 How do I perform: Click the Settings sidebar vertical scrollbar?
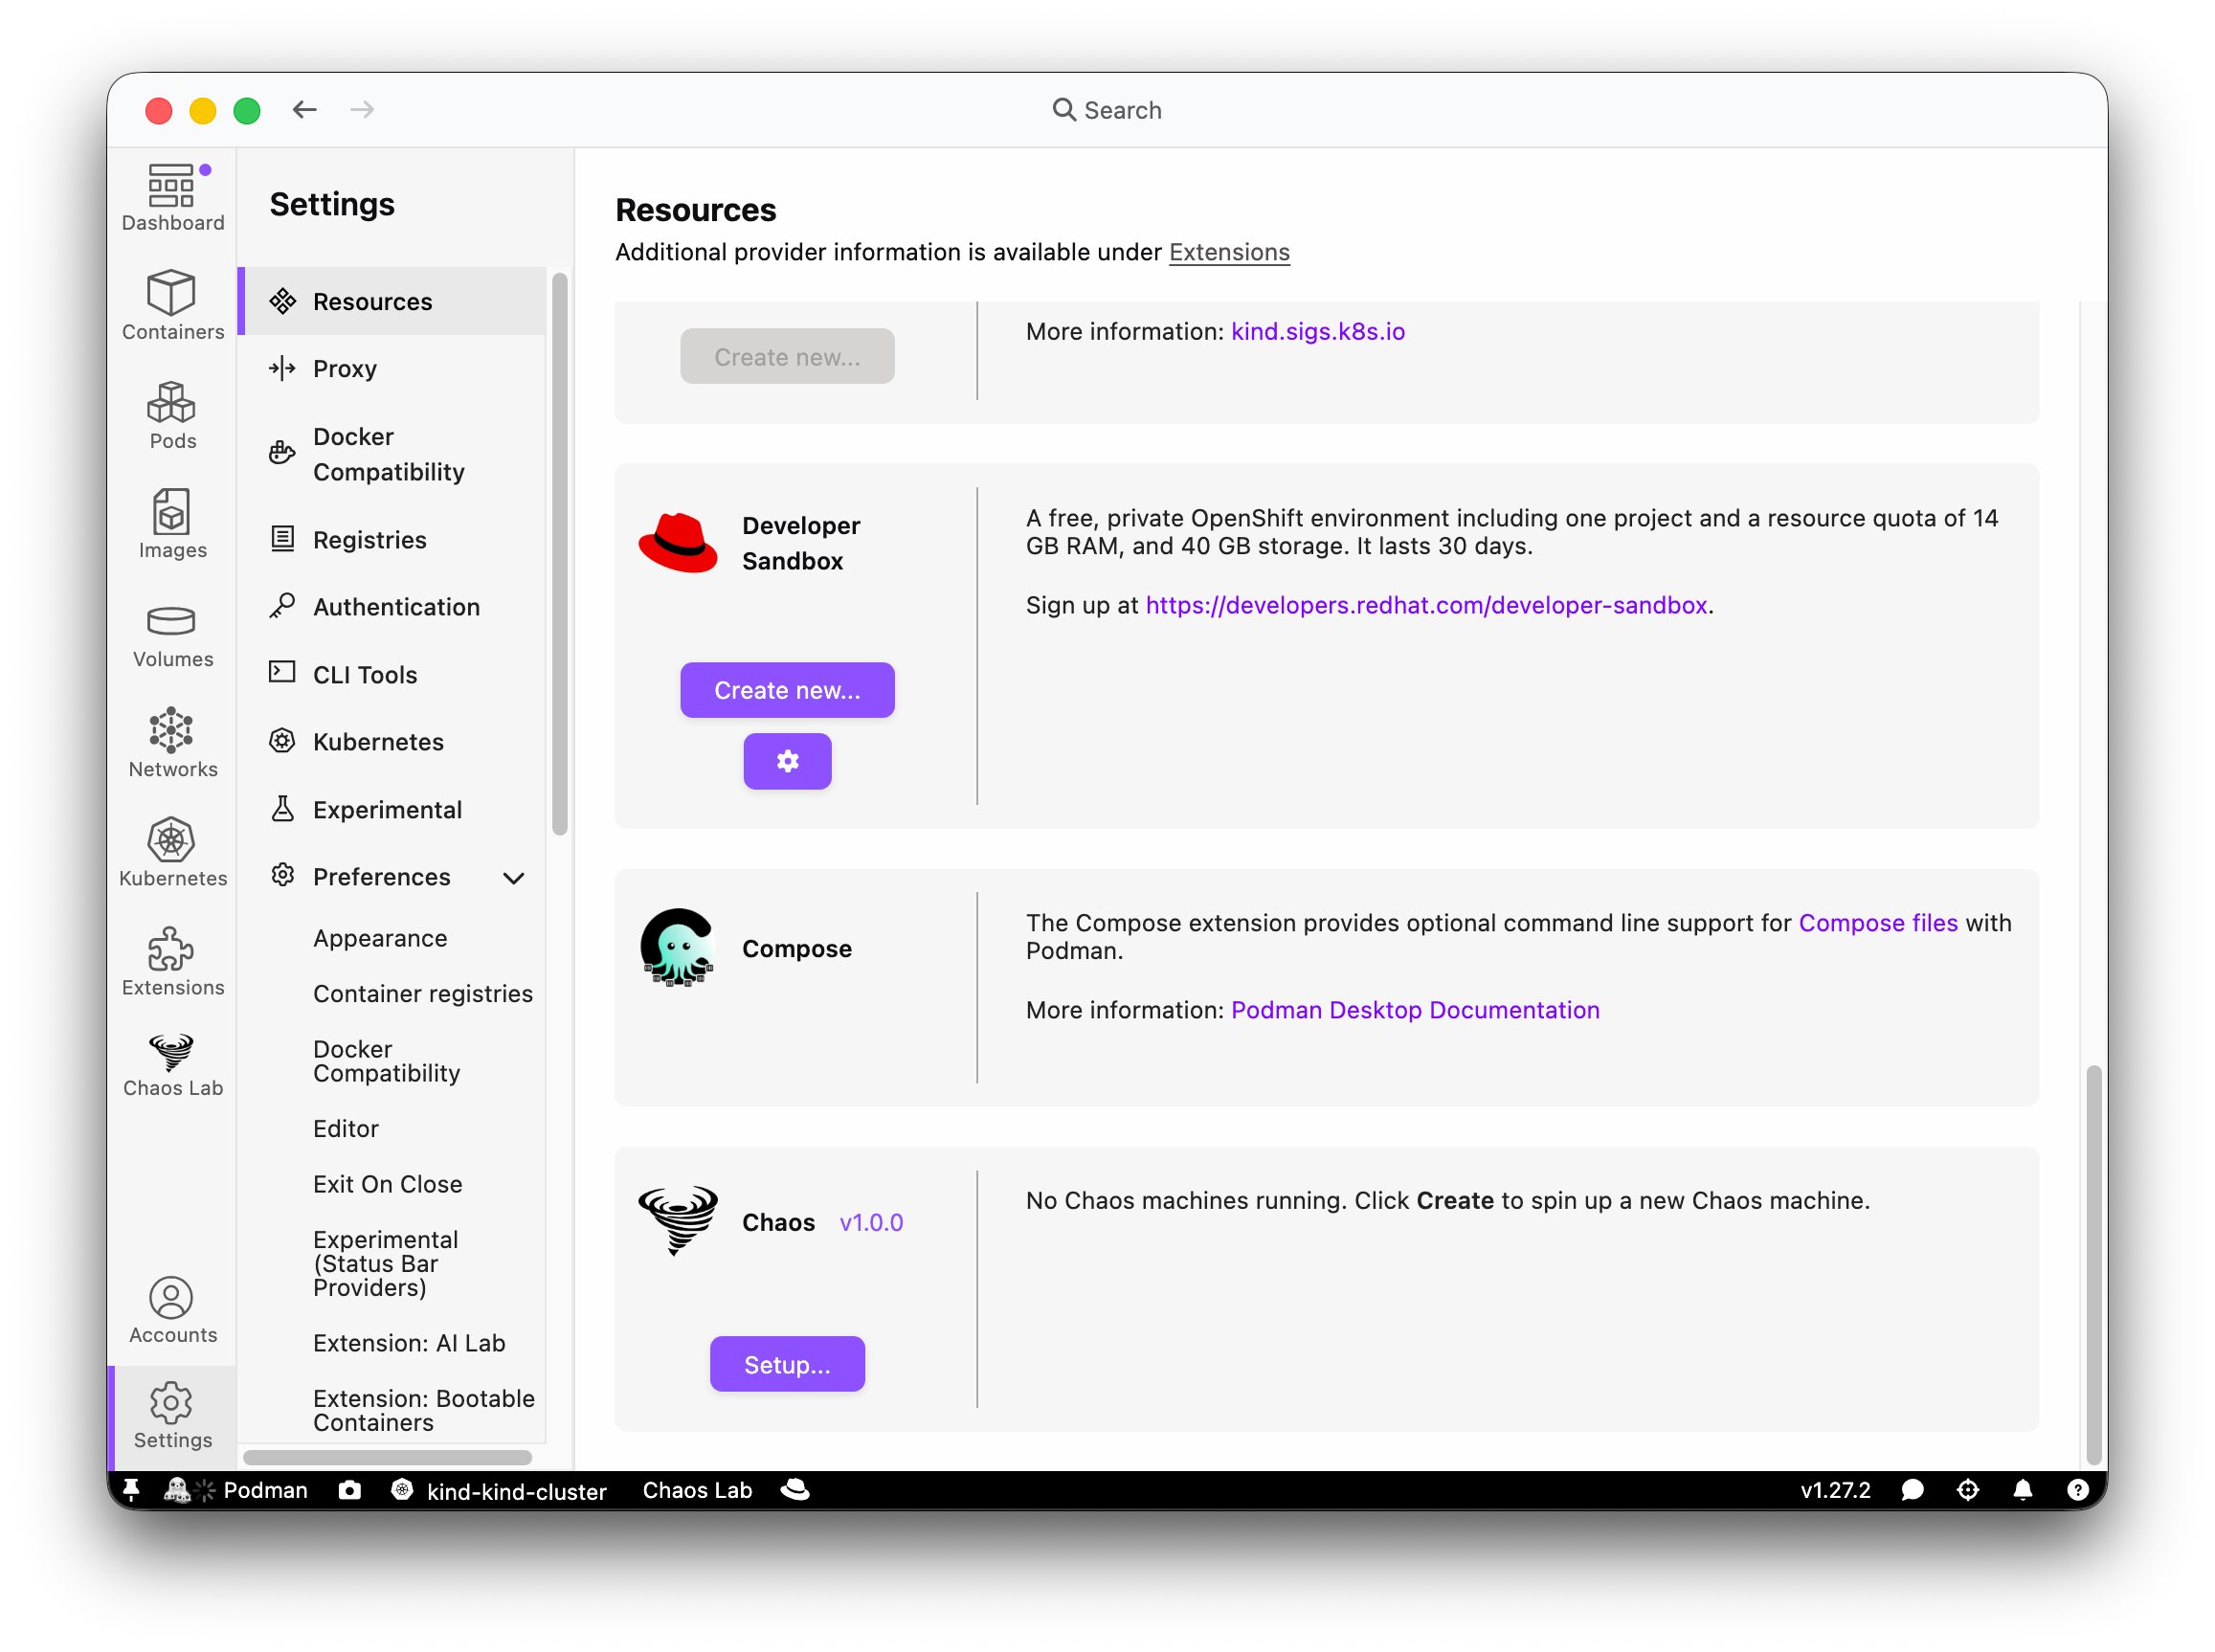(x=560, y=555)
